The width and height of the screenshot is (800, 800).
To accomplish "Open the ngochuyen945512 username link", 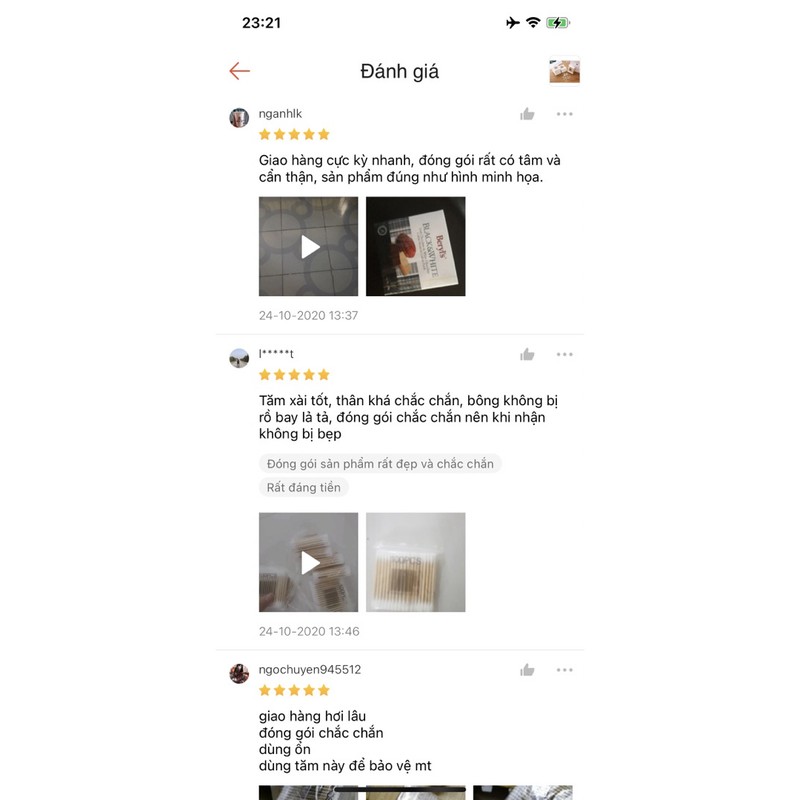I will click(x=310, y=670).
